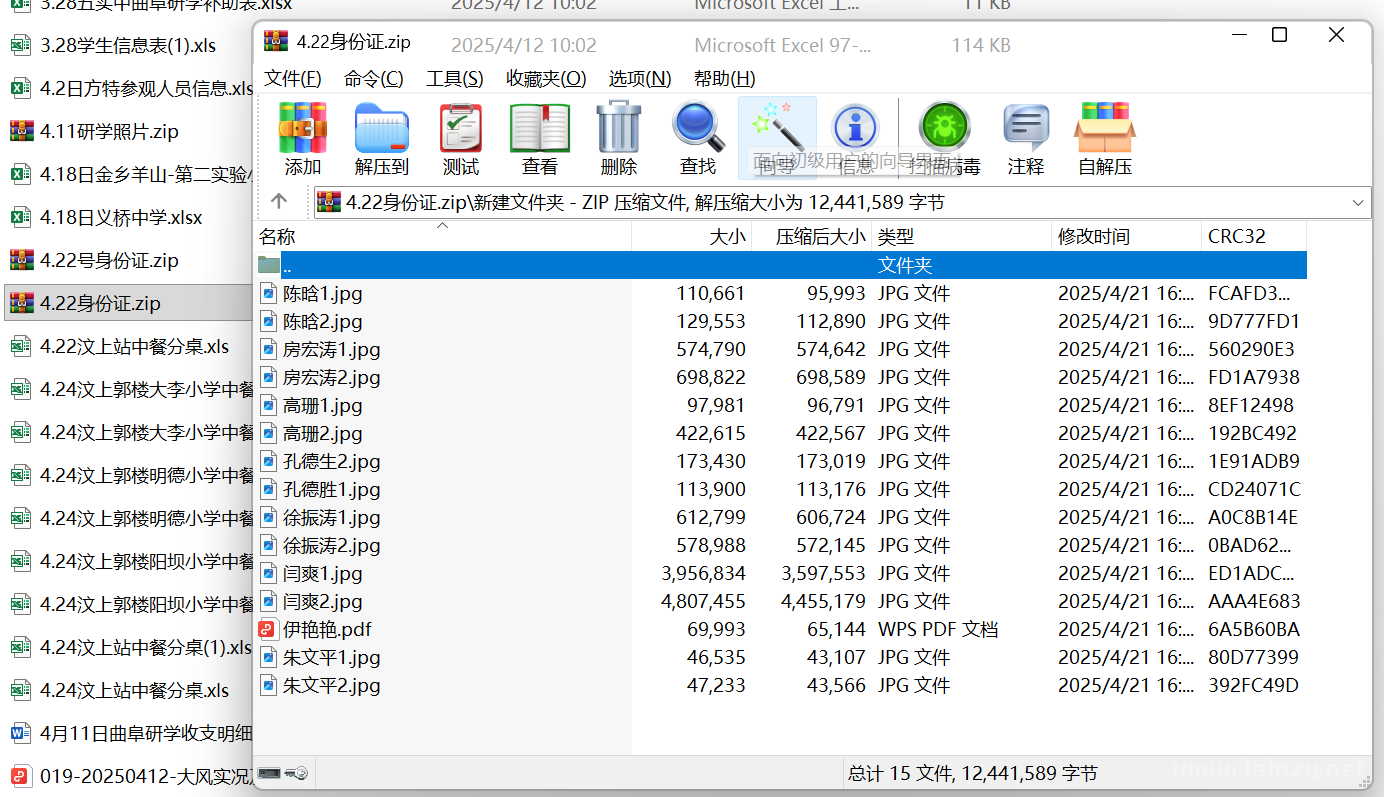Select 4.11研学照片.zip in background file list
1384x797 pixels.
click(x=108, y=131)
